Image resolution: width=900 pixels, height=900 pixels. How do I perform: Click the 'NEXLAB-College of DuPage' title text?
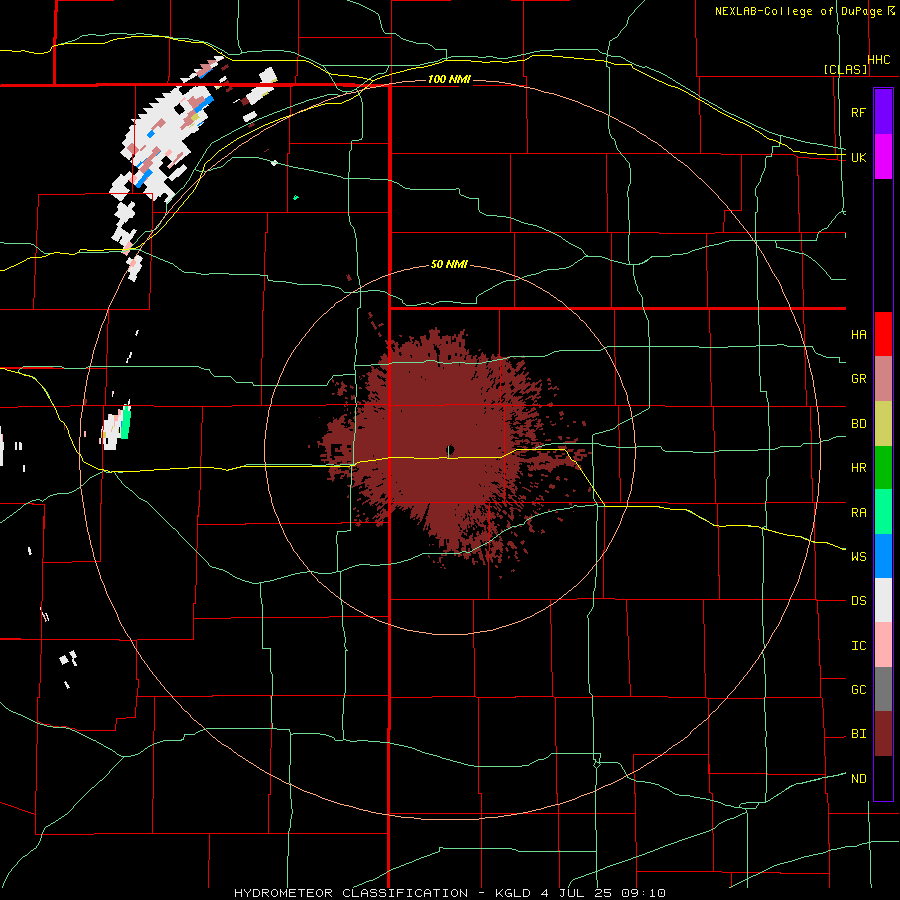coord(798,11)
